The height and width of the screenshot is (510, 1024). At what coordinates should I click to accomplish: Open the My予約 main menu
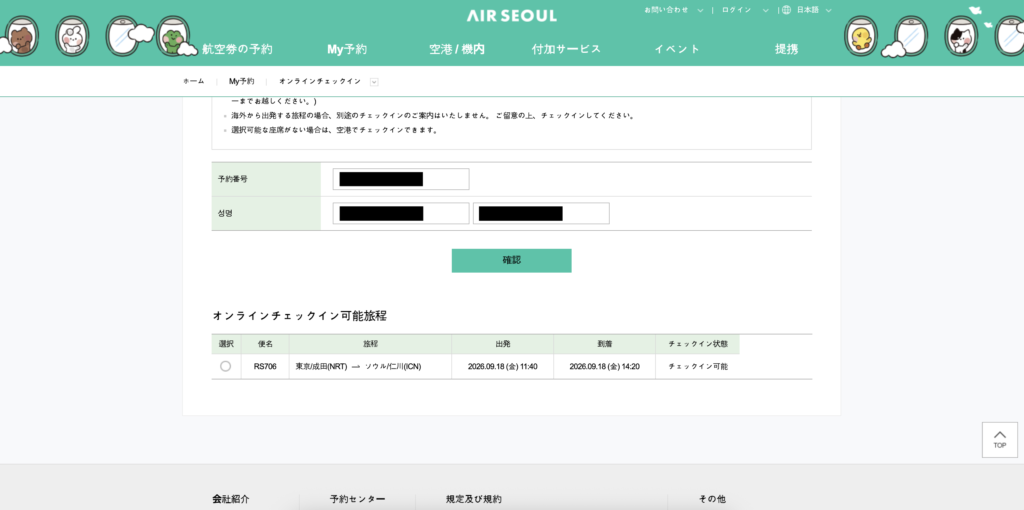point(347,49)
